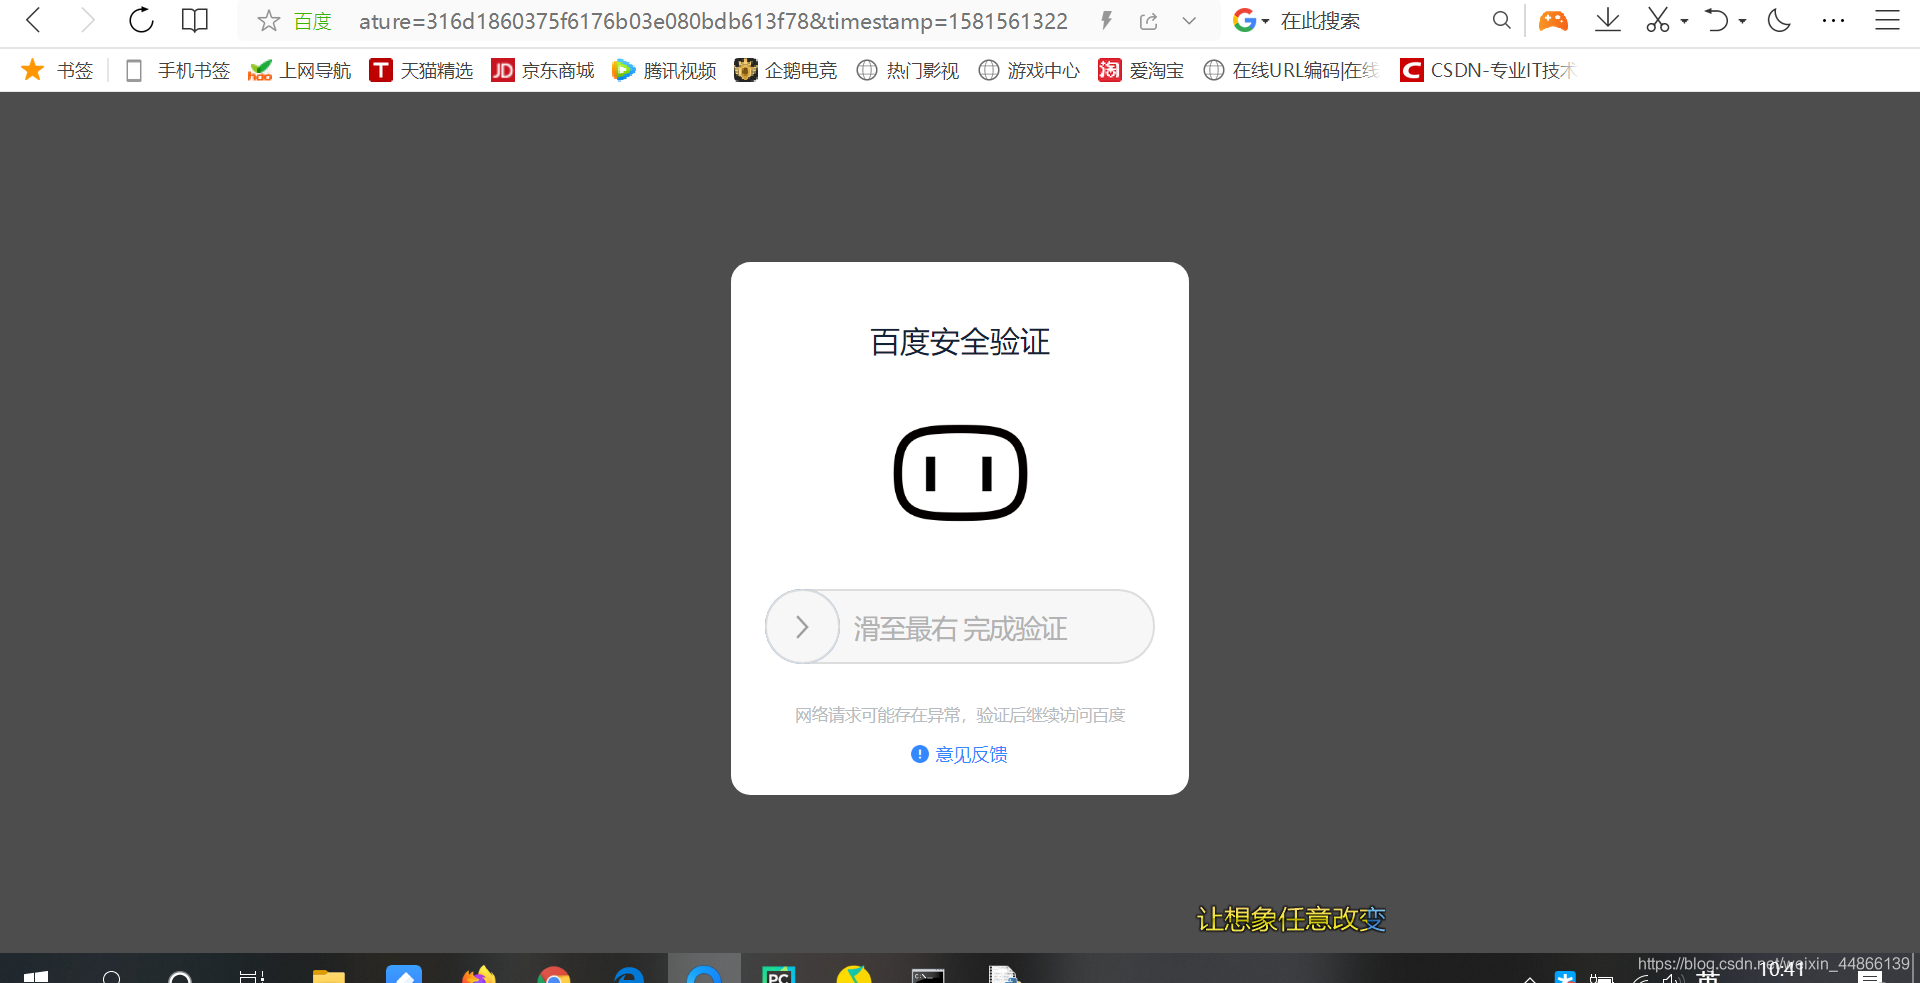The width and height of the screenshot is (1920, 983).
Task: Expand the screenshot tool dropdown arrow
Action: (1685, 21)
